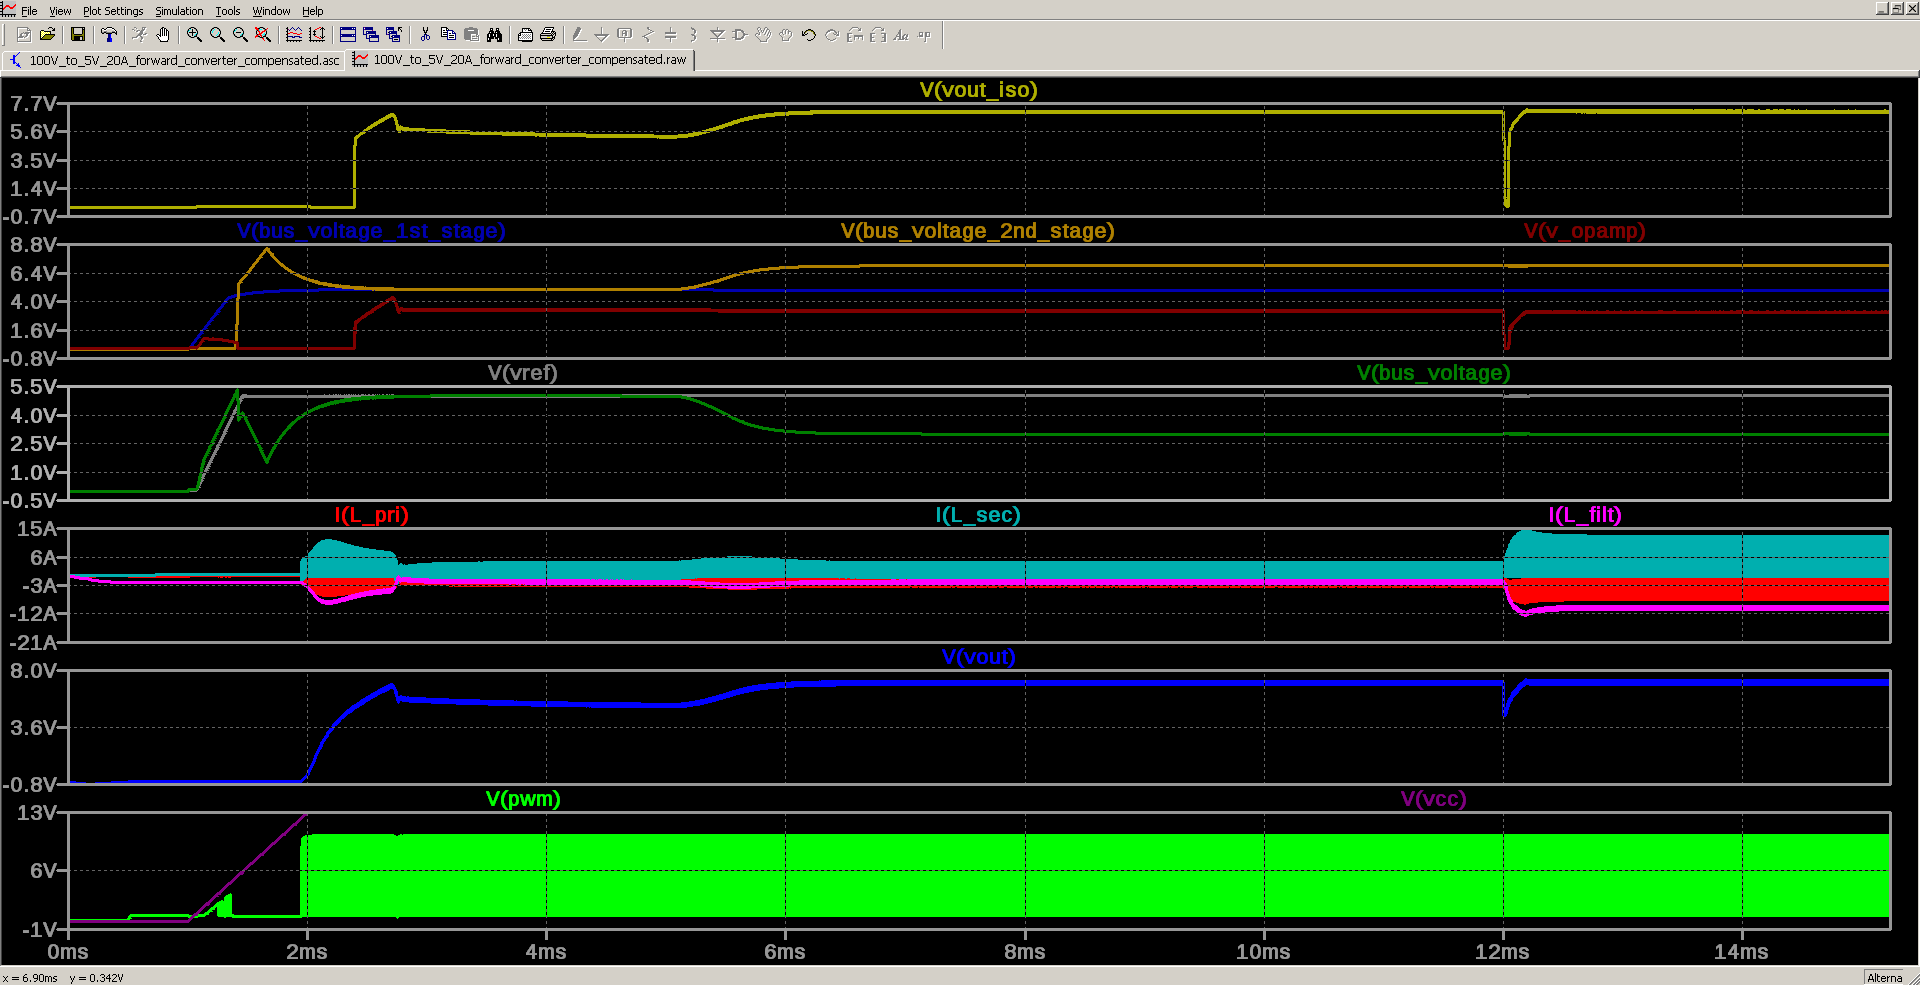Click the Close All Windows icon
The image size is (1920, 985).
(394, 35)
